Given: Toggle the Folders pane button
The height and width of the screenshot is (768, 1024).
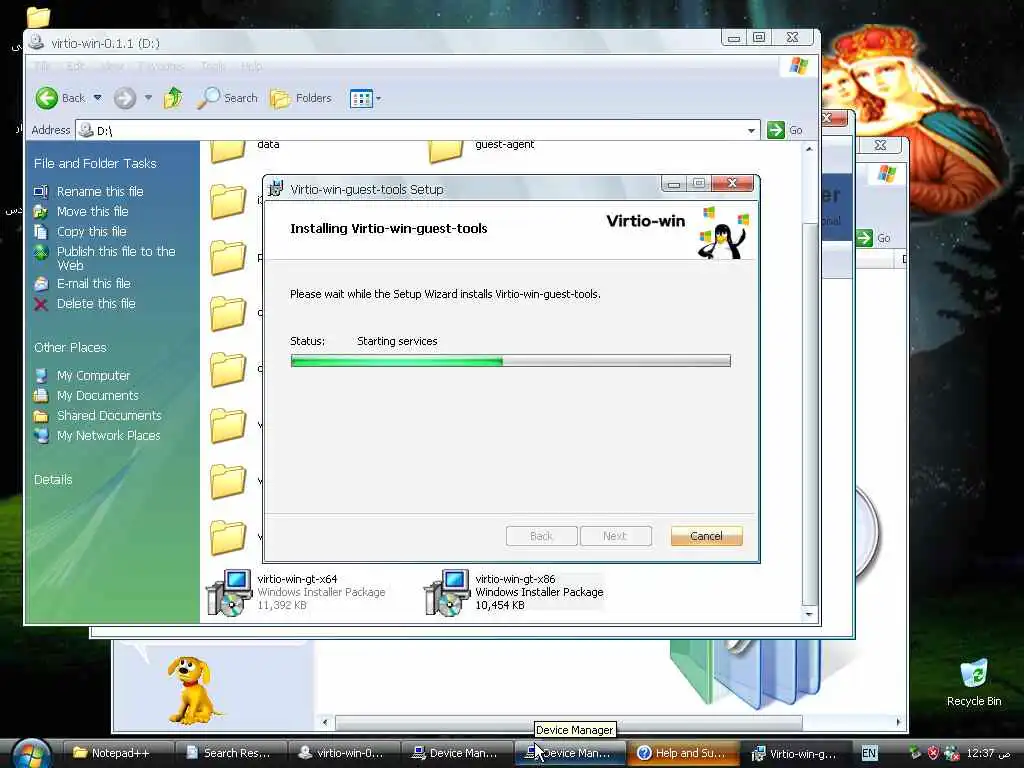Looking at the screenshot, I should 301,98.
